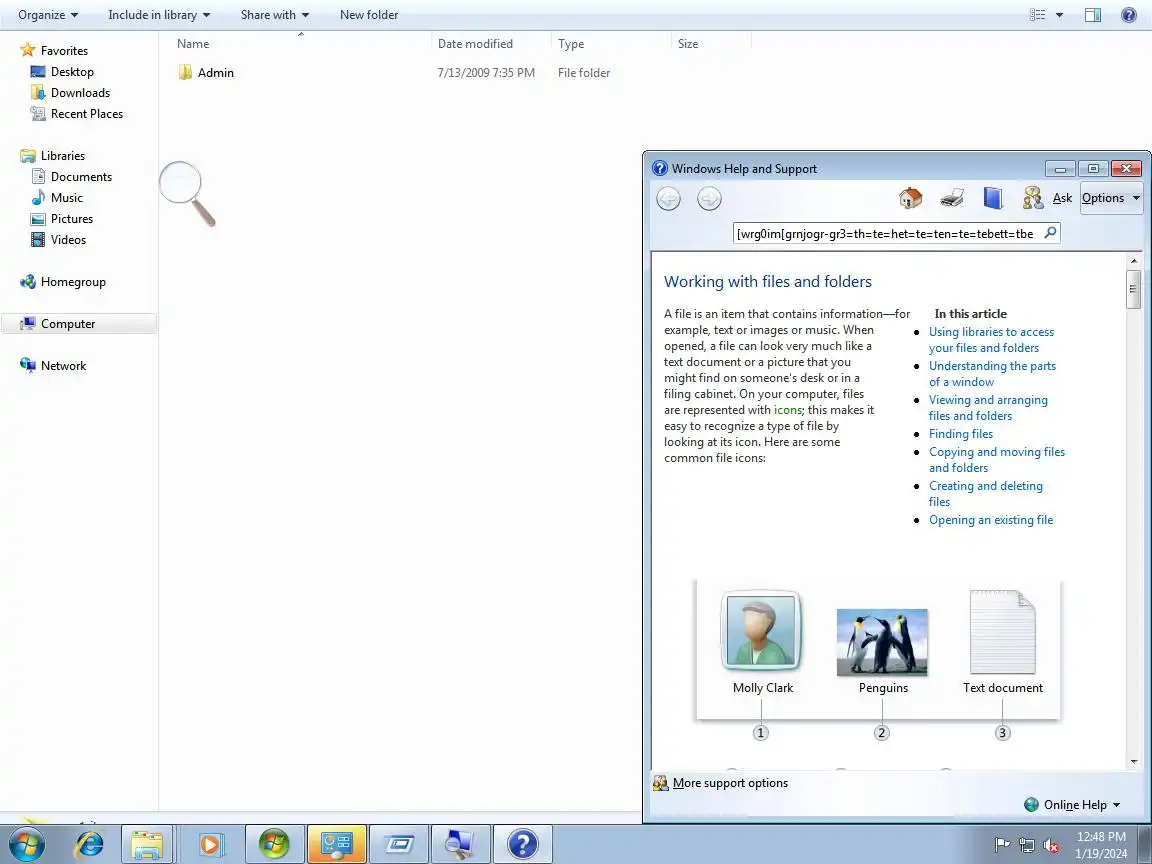Image resolution: width=1152 pixels, height=864 pixels.
Task: Select the Videos library
Action: coord(68,240)
